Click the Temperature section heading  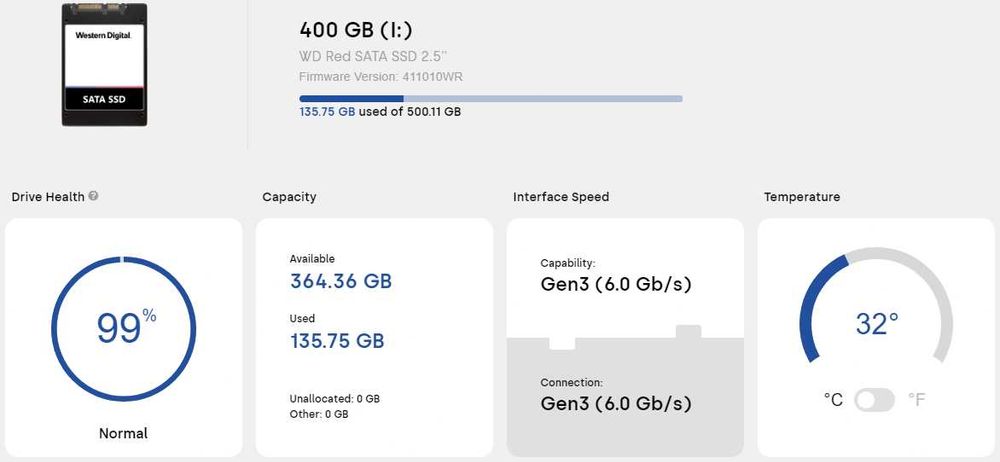pos(802,197)
